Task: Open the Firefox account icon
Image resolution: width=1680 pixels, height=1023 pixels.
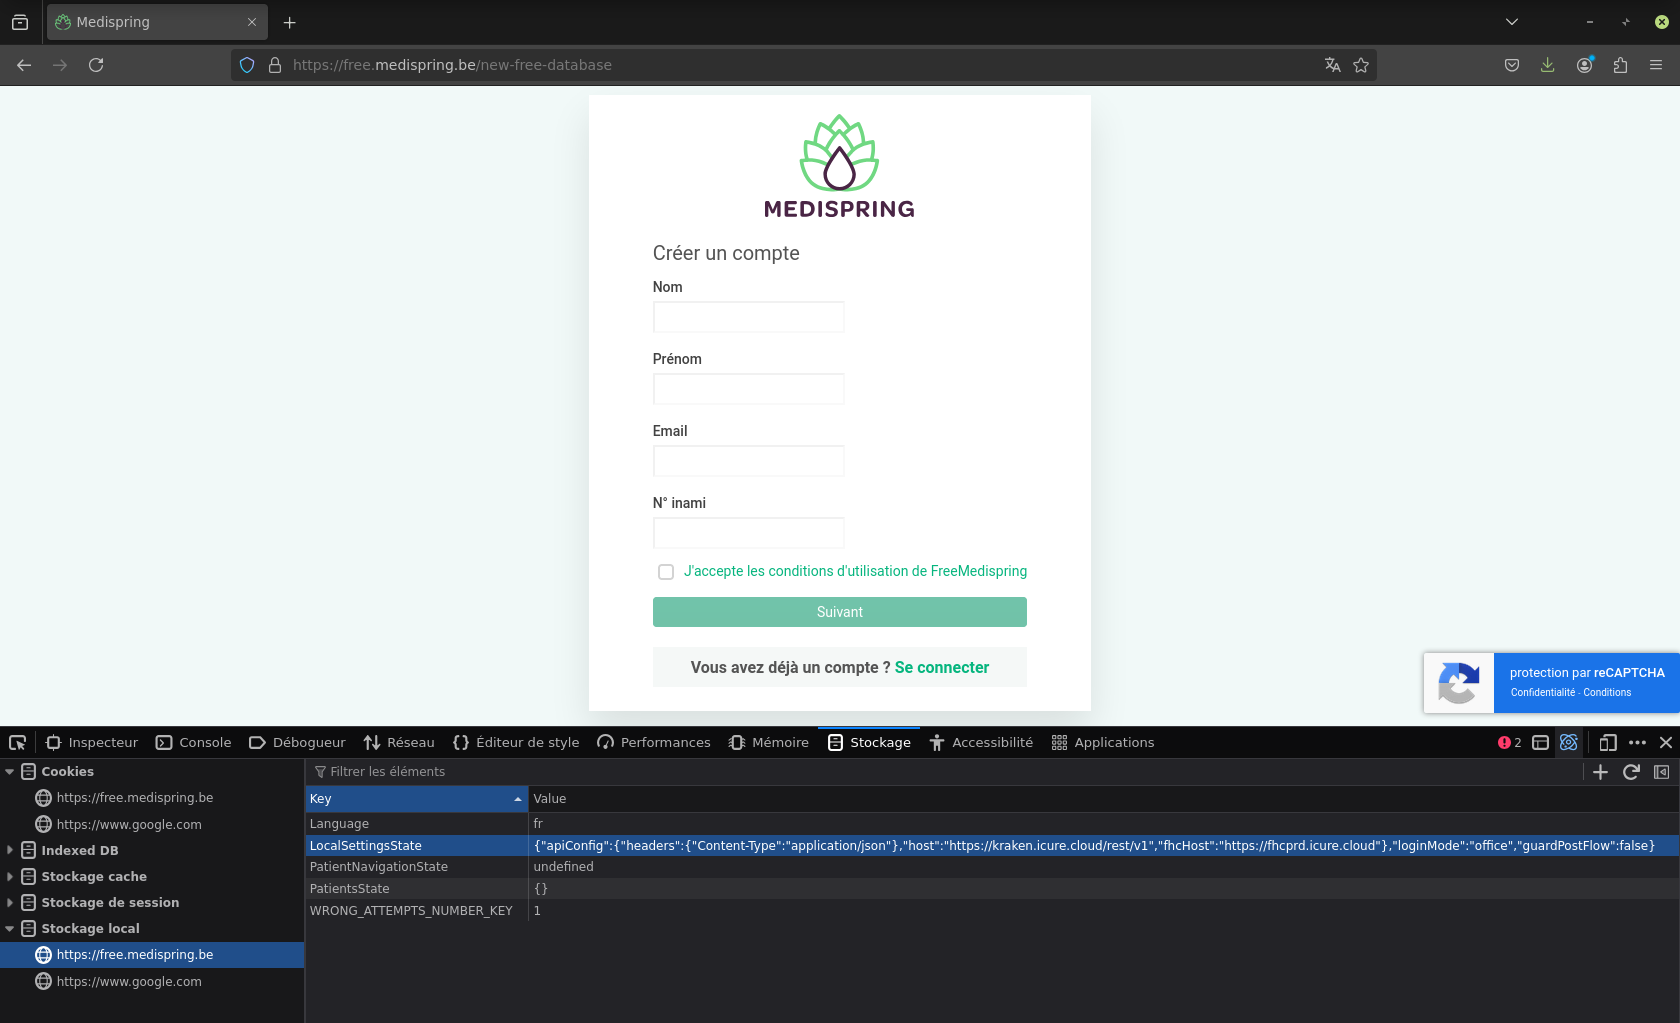Action: click(x=1585, y=65)
